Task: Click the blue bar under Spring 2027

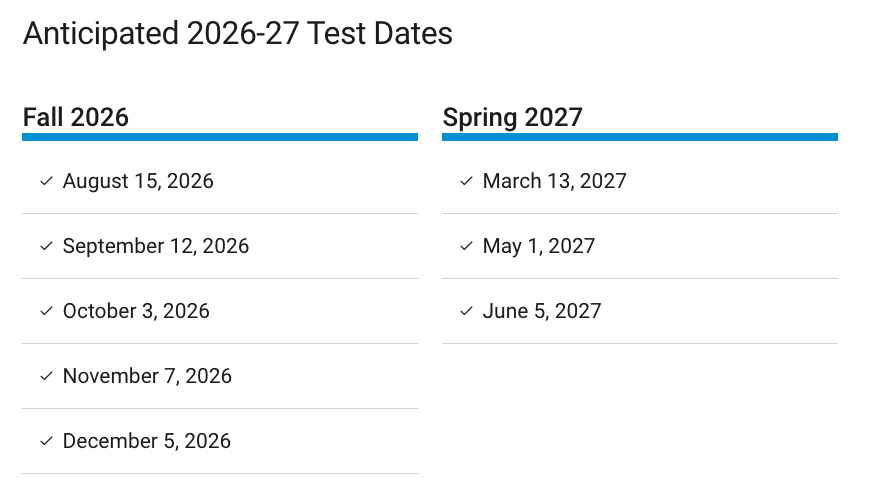Action: point(640,137)
